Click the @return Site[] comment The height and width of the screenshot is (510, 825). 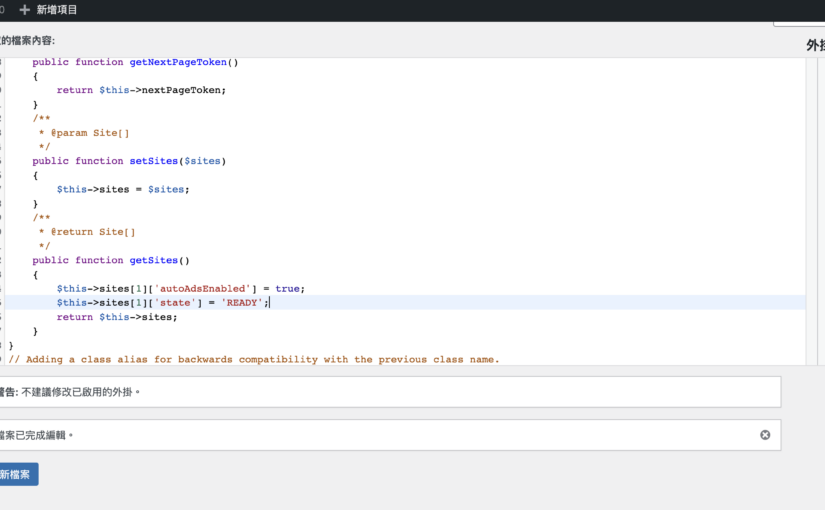pyautogui.click(x=92, y=232)
